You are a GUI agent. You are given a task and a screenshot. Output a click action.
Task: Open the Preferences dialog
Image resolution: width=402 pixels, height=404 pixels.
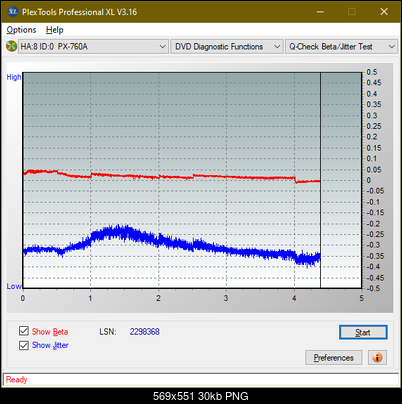[x=333, y=358]
